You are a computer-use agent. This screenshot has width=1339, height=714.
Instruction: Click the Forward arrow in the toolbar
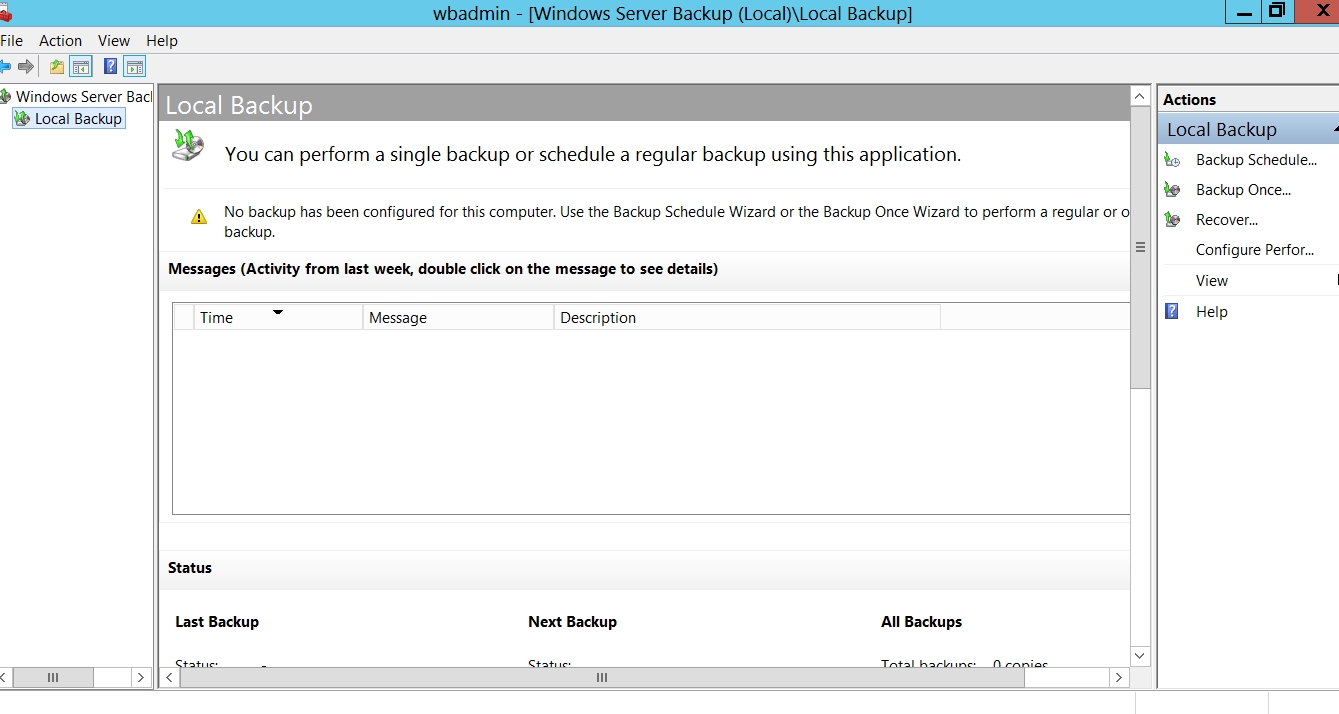point(26,67)
